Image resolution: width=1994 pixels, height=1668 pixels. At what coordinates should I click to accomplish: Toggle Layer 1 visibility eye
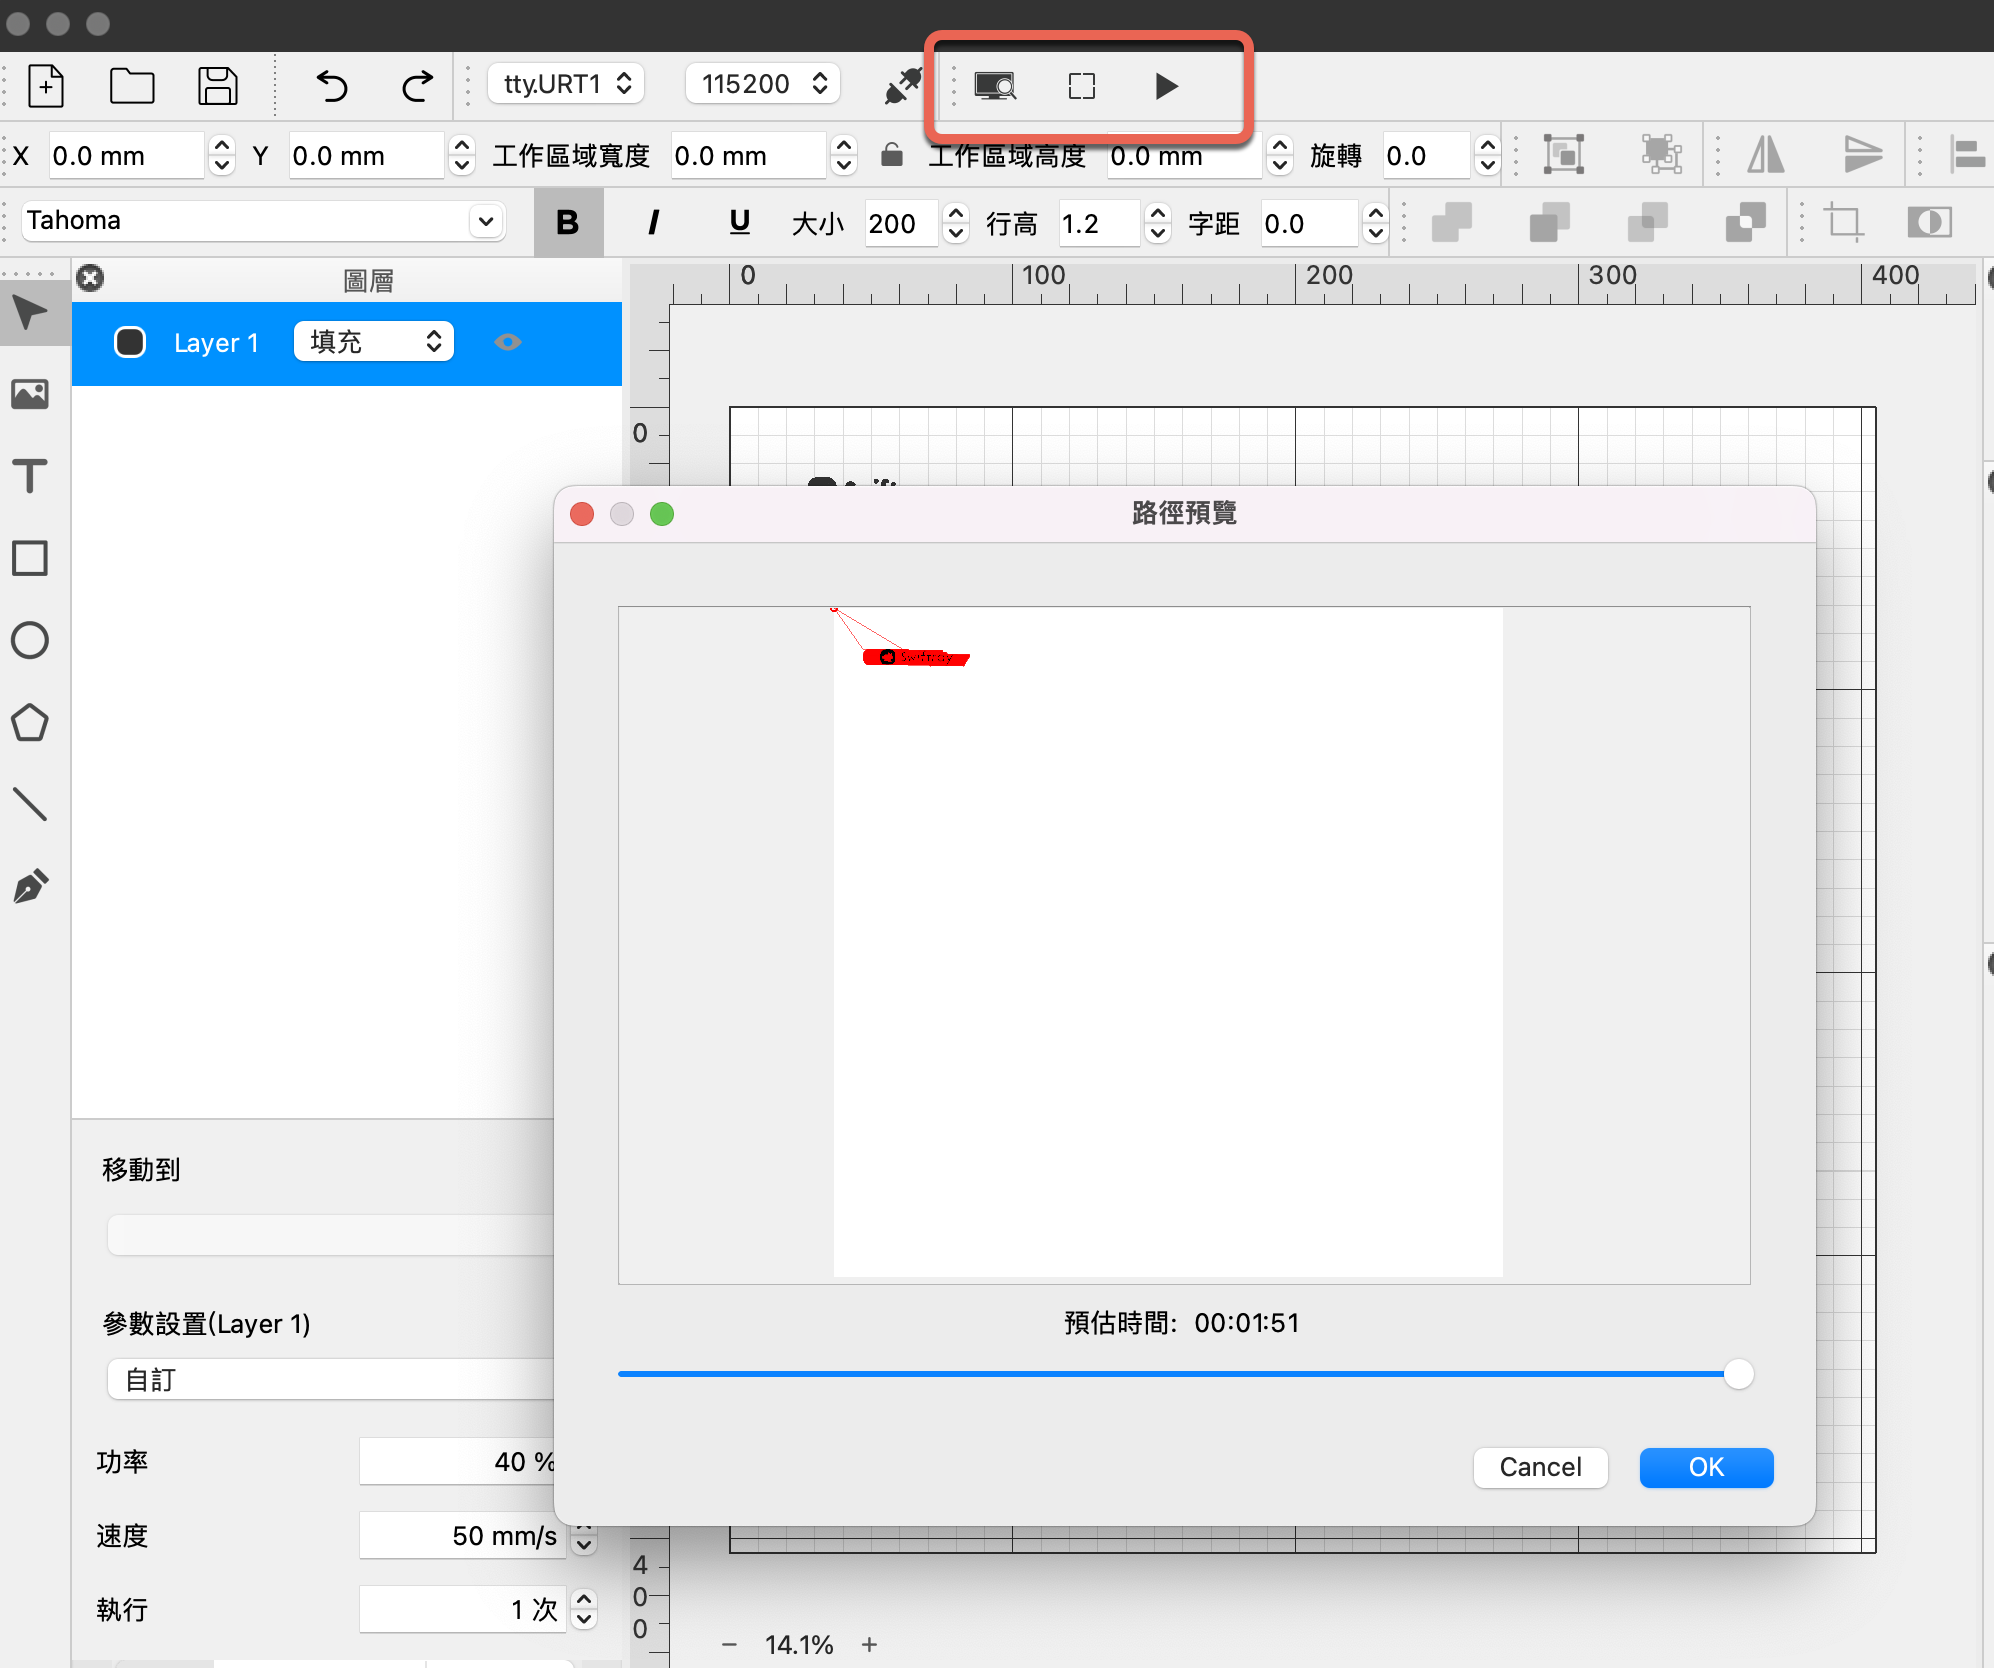coord(508,342)
